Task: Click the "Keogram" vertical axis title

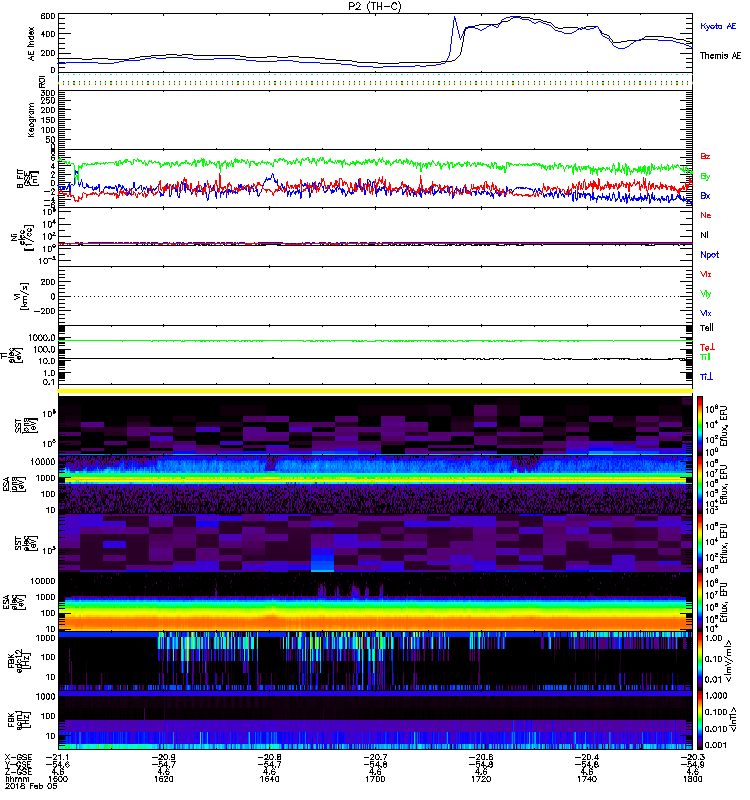Action: 32,120
